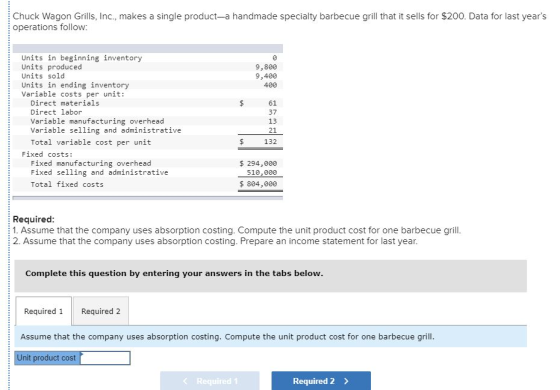This screenshot has height=390, width=560.
Task: Click the Variable selling and administrative row
Action: (148, 130)
